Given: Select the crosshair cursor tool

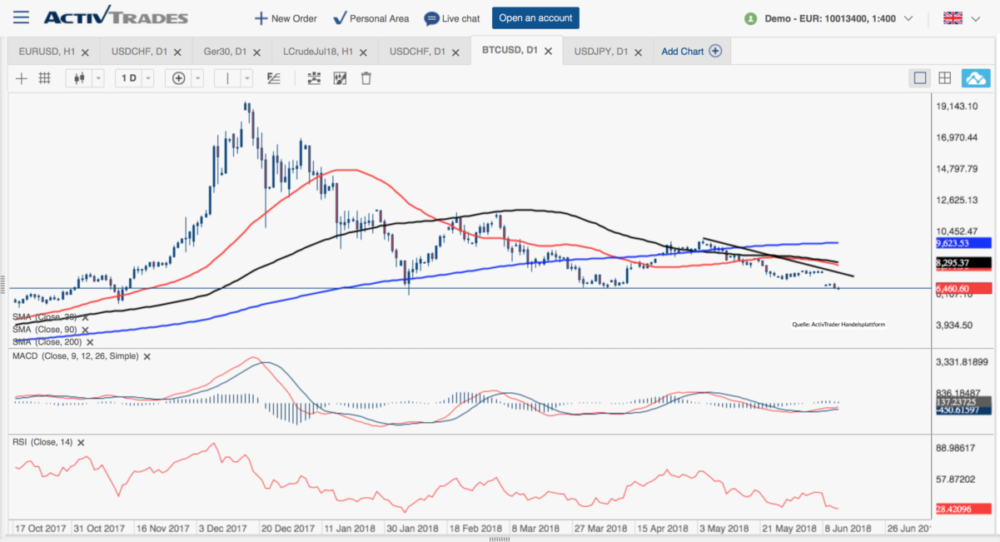Looking at the screenshot, I should (21, 78).
